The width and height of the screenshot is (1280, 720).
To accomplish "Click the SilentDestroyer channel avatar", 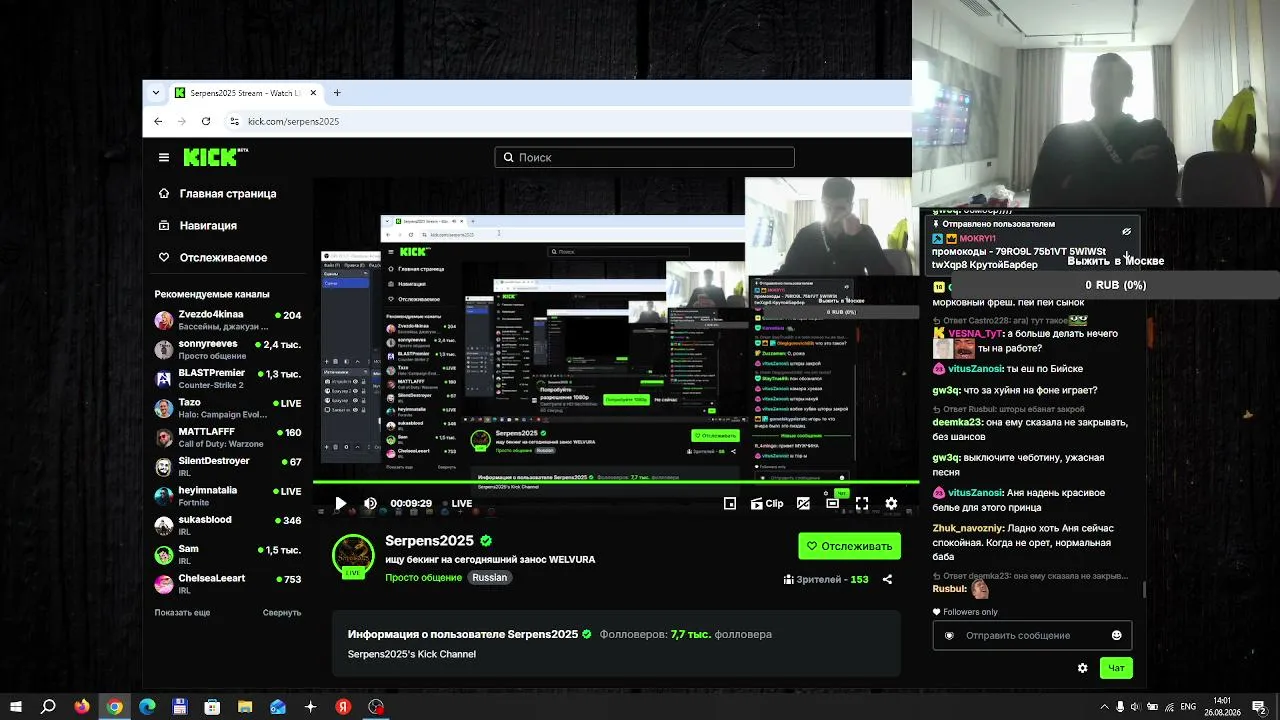I will [x=164, y=467].
